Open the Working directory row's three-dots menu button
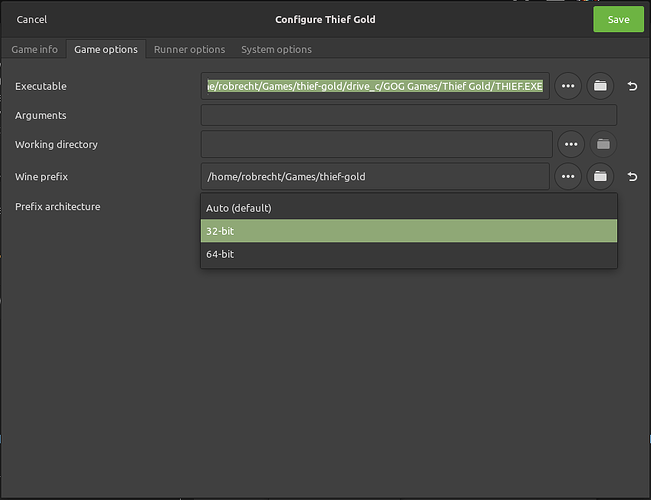Viewport: 651px width, 500px height. [571, 144]
